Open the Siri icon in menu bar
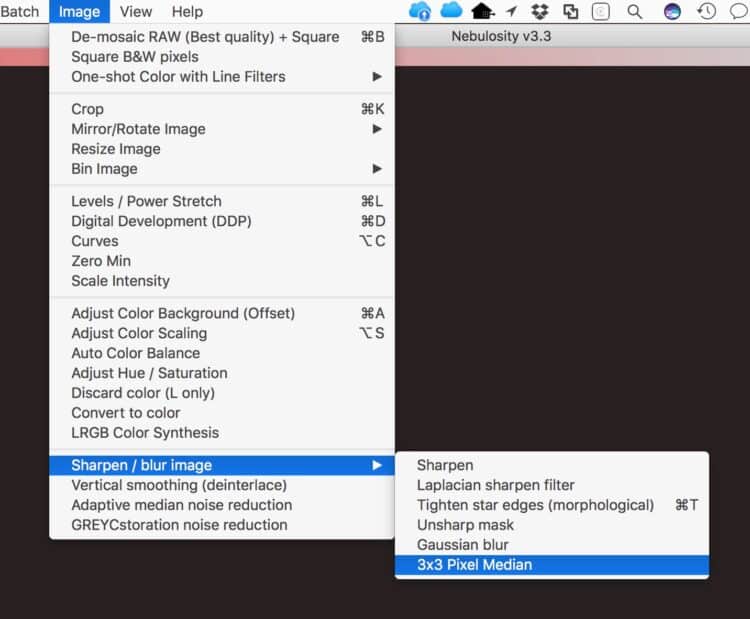 [x=672, y=11]
